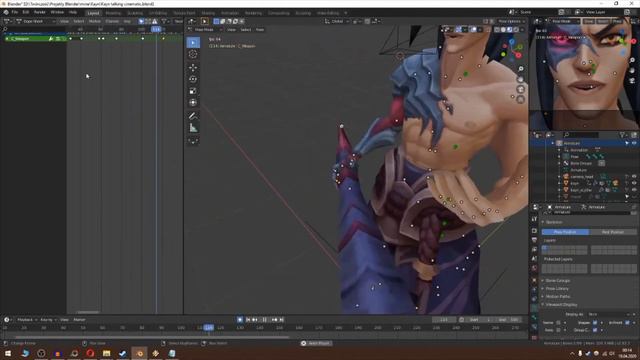The height and width of the screenshot is (360, 640).
Task: Jump to the first frame in timeline
Action: click(248, 320)
